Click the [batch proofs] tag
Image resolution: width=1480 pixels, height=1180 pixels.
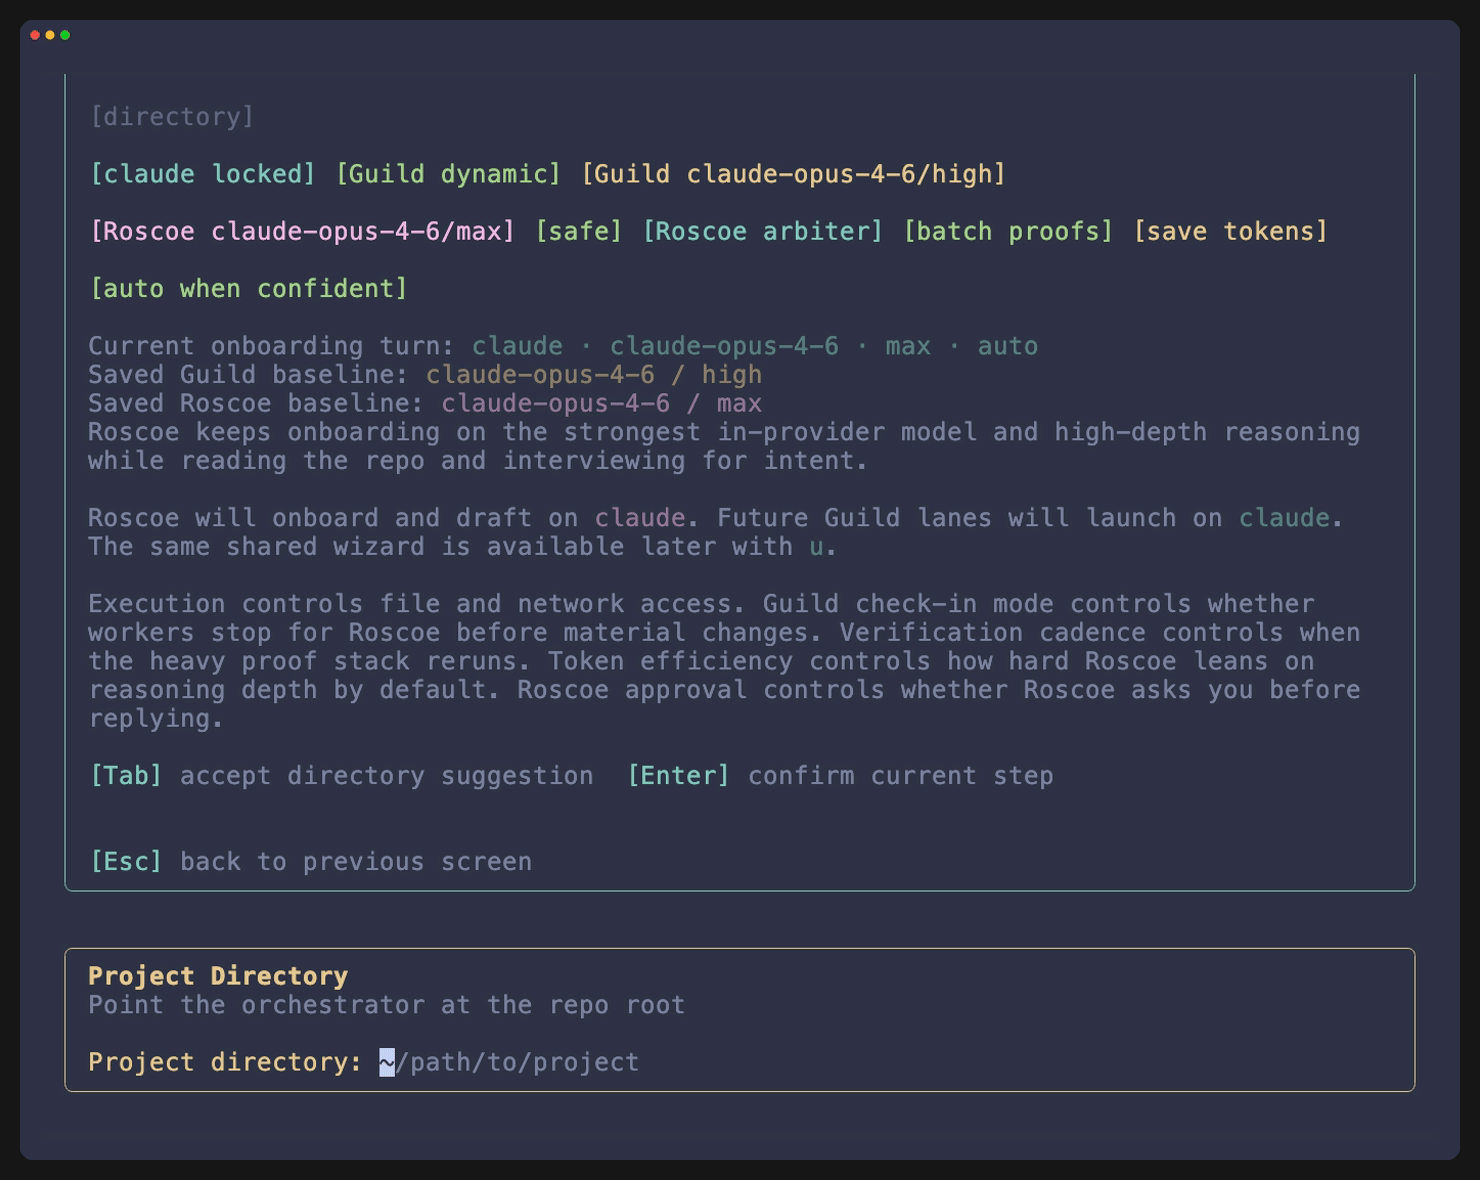[x=1008, y=231]
